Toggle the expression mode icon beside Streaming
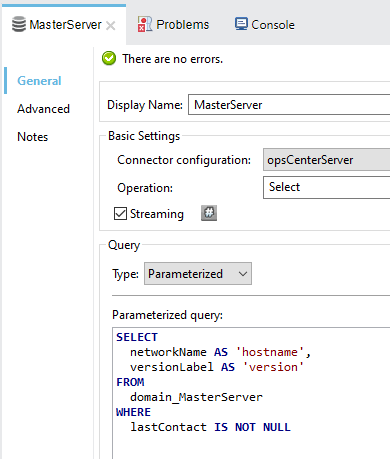 [x=209, y=213]
